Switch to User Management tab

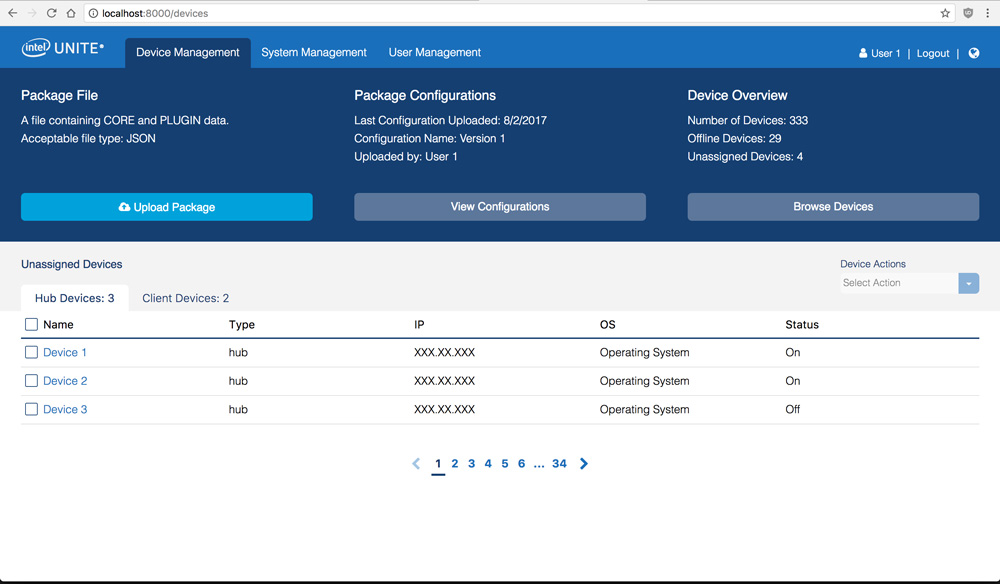pos(435,52)
